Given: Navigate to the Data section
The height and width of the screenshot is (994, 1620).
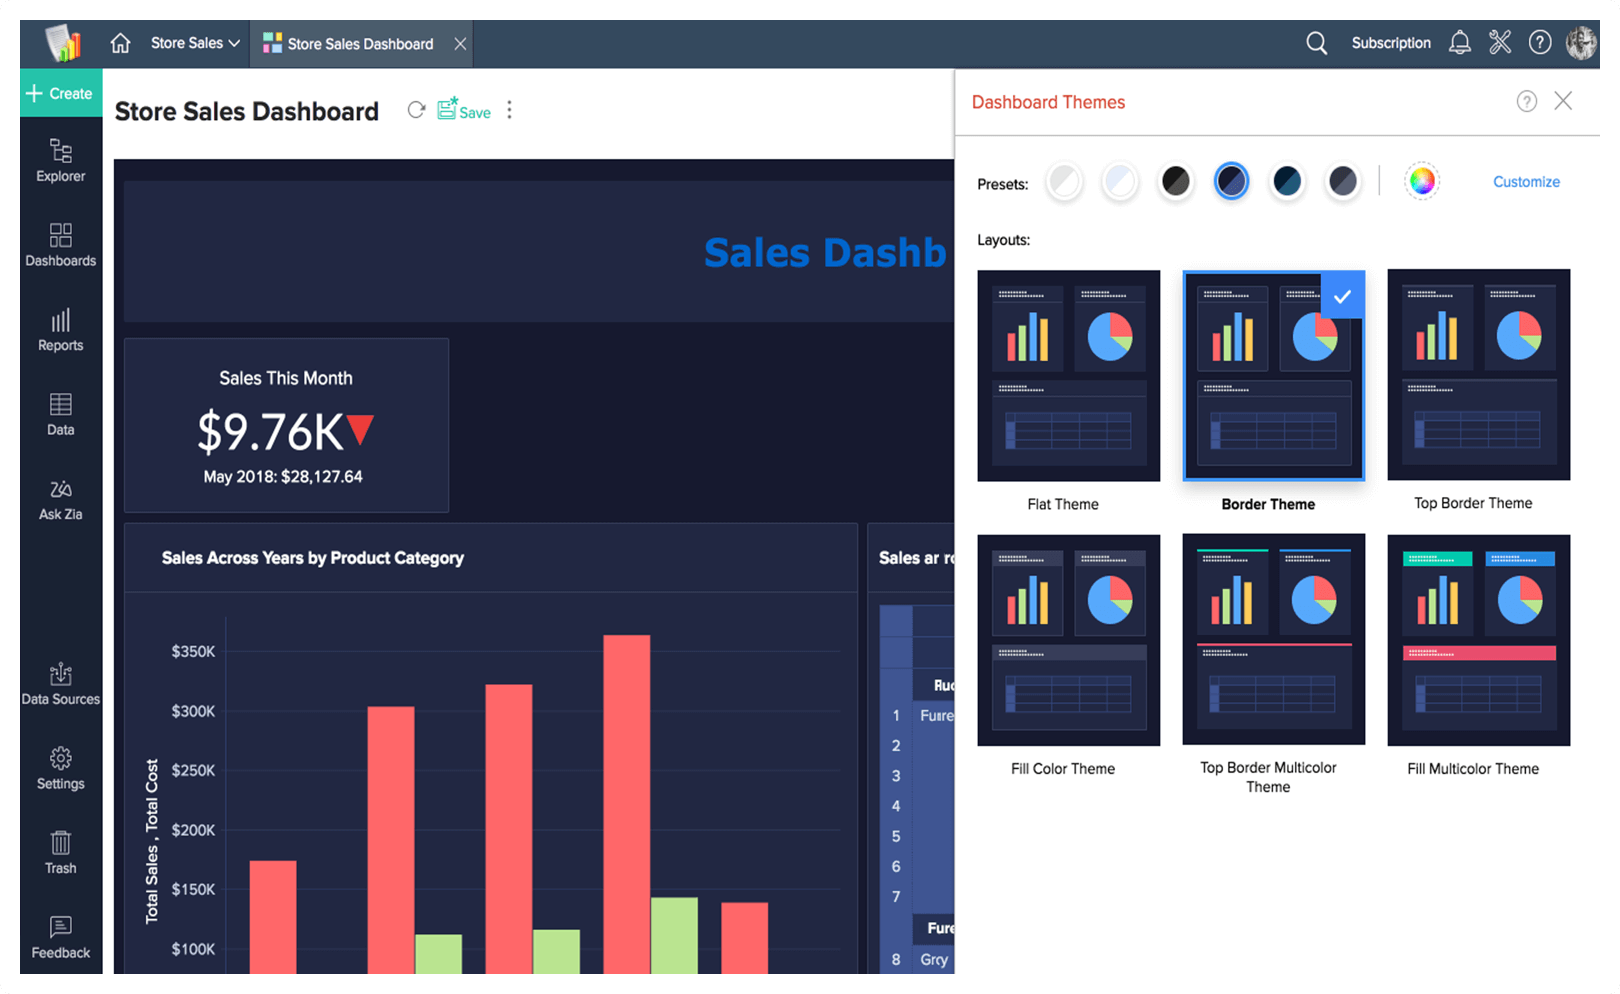Looking at the screenshot, I should click(60, 413).
